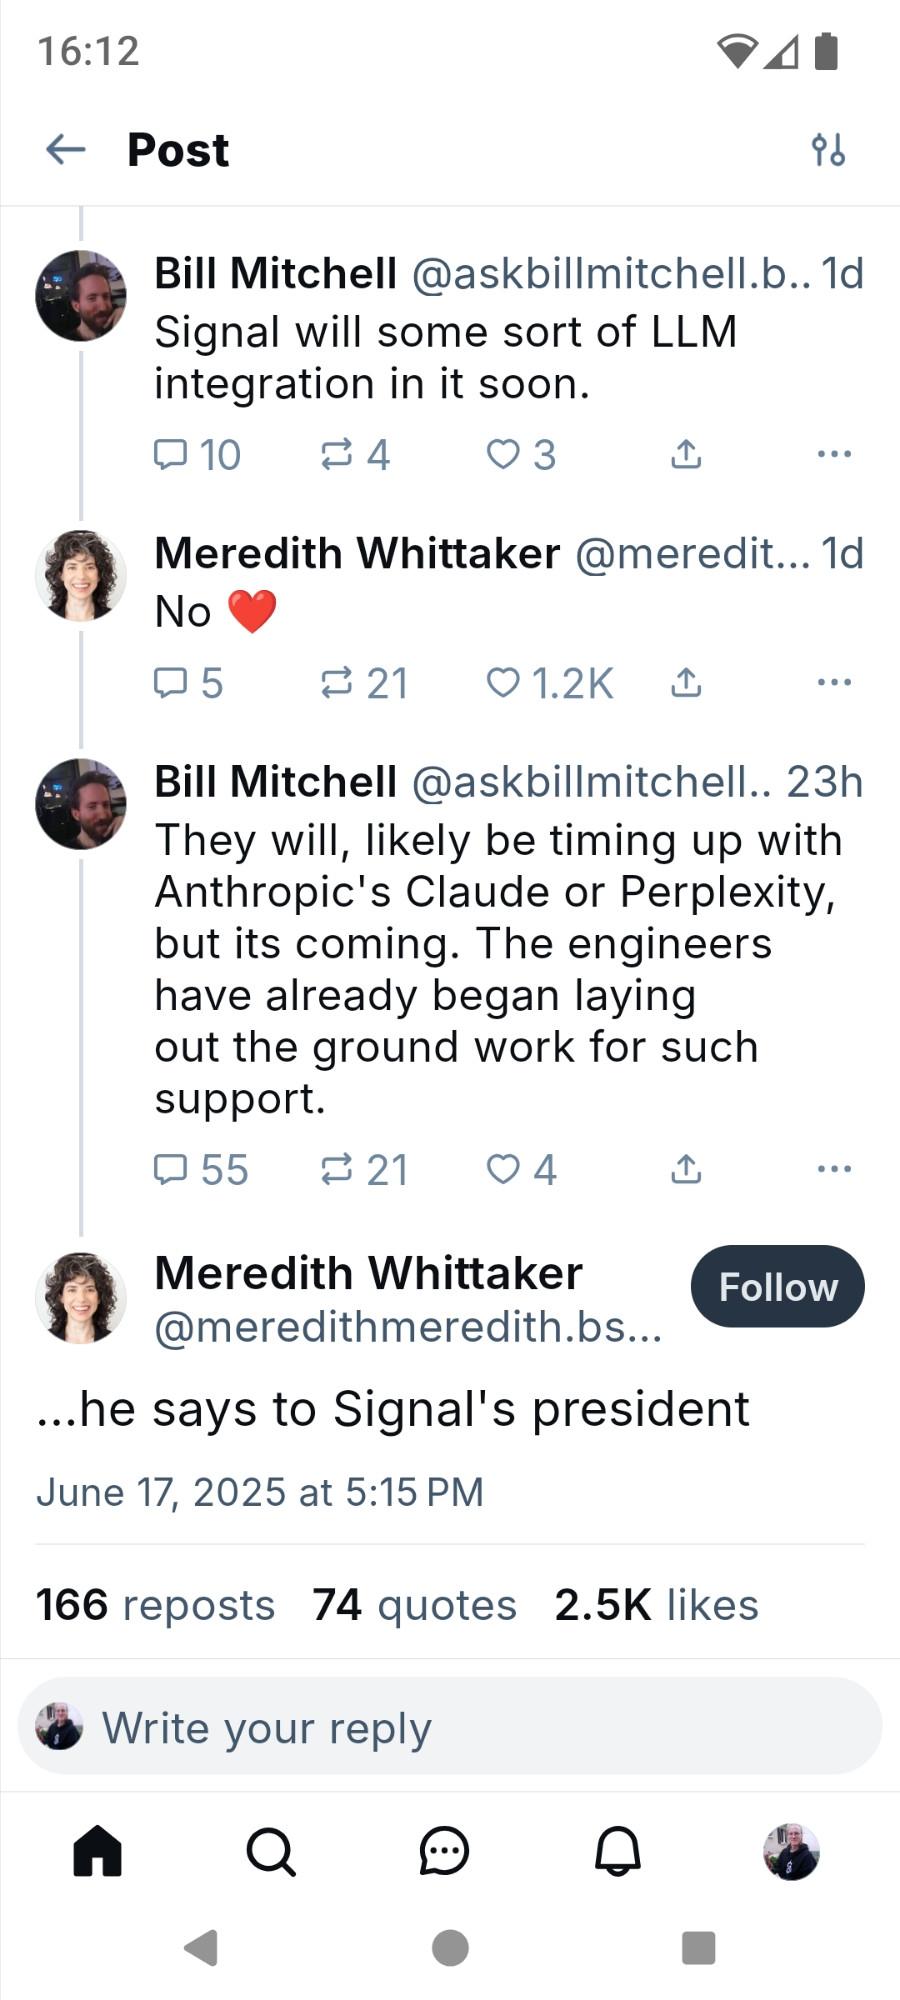Open the Search tab in bottom navigation
This screenshot has width=900, height=2000.
pos(271,1851)
